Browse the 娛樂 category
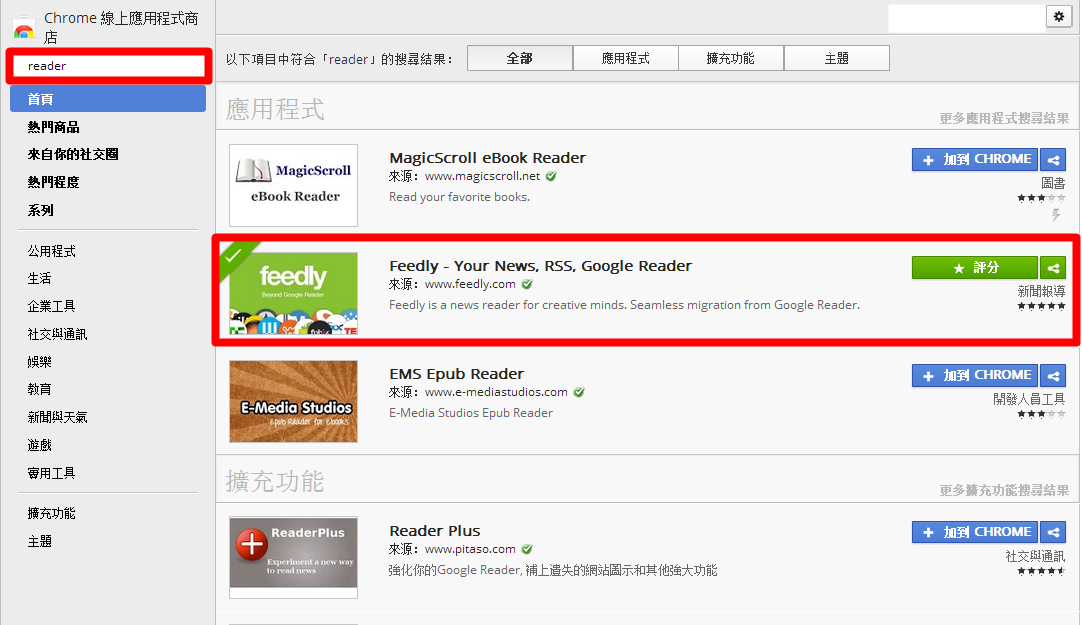The height and width of the screenshot is (625, 1082). tap(39, 362)
